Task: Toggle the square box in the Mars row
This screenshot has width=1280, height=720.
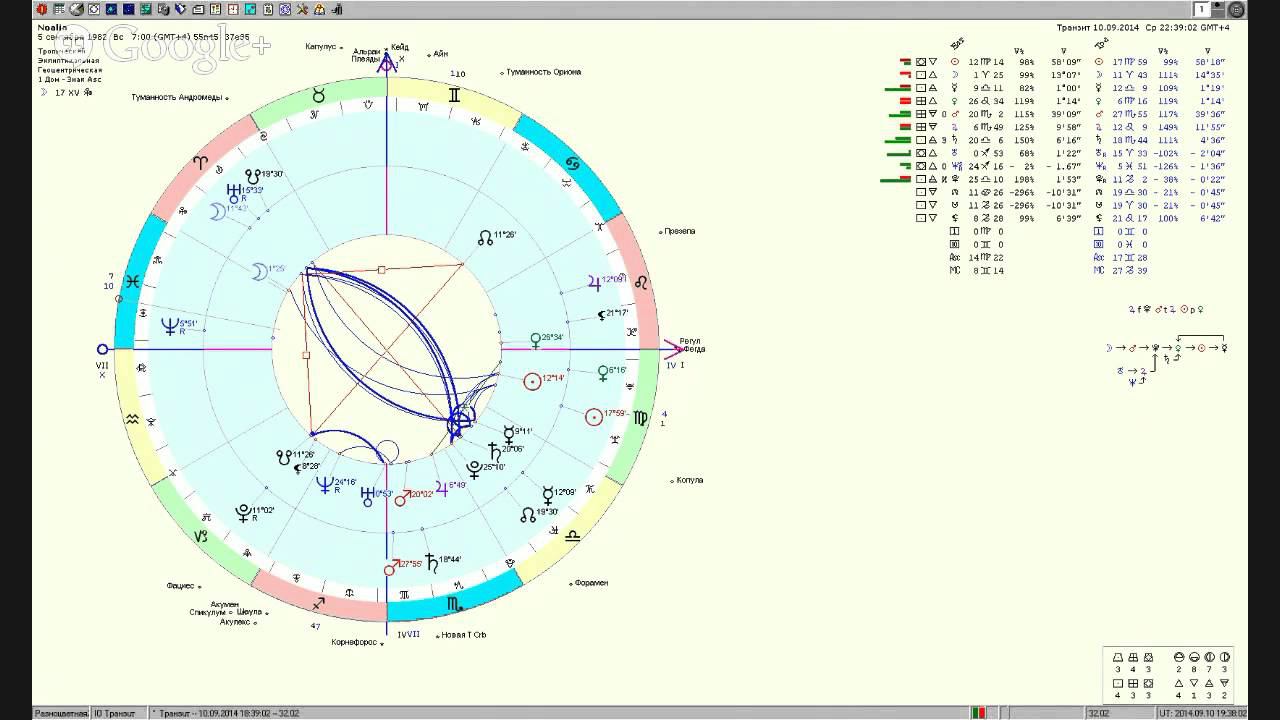Action: (x=921, y=114)
